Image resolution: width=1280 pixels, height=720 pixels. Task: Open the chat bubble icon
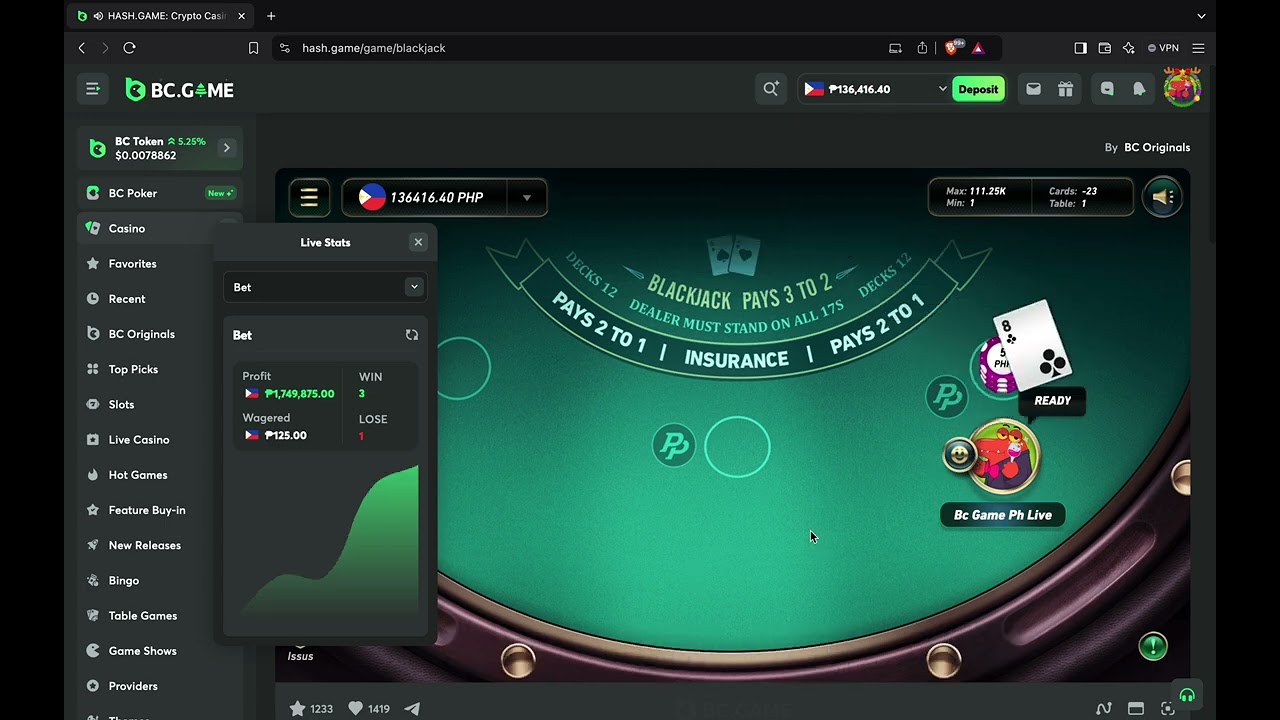[1107, 89]
